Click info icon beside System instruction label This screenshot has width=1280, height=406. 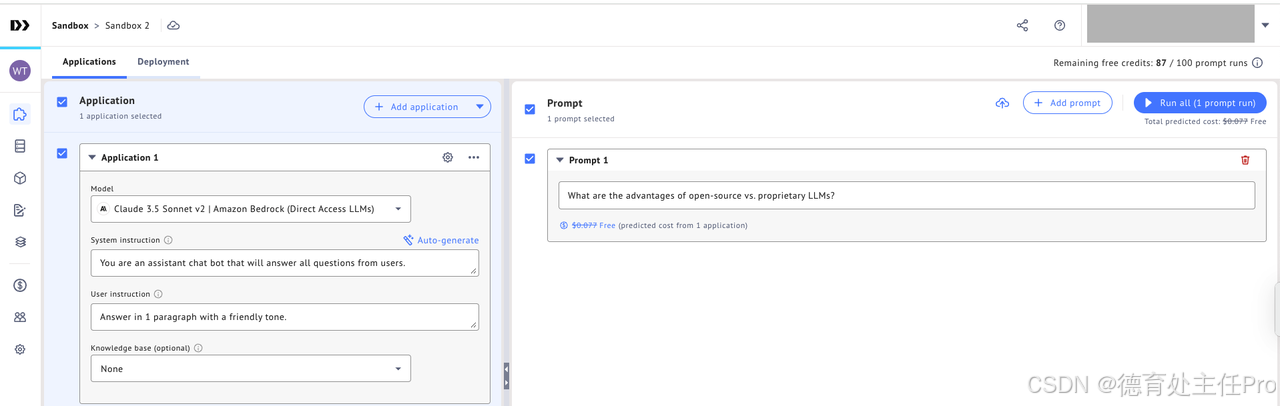(168, 240)
